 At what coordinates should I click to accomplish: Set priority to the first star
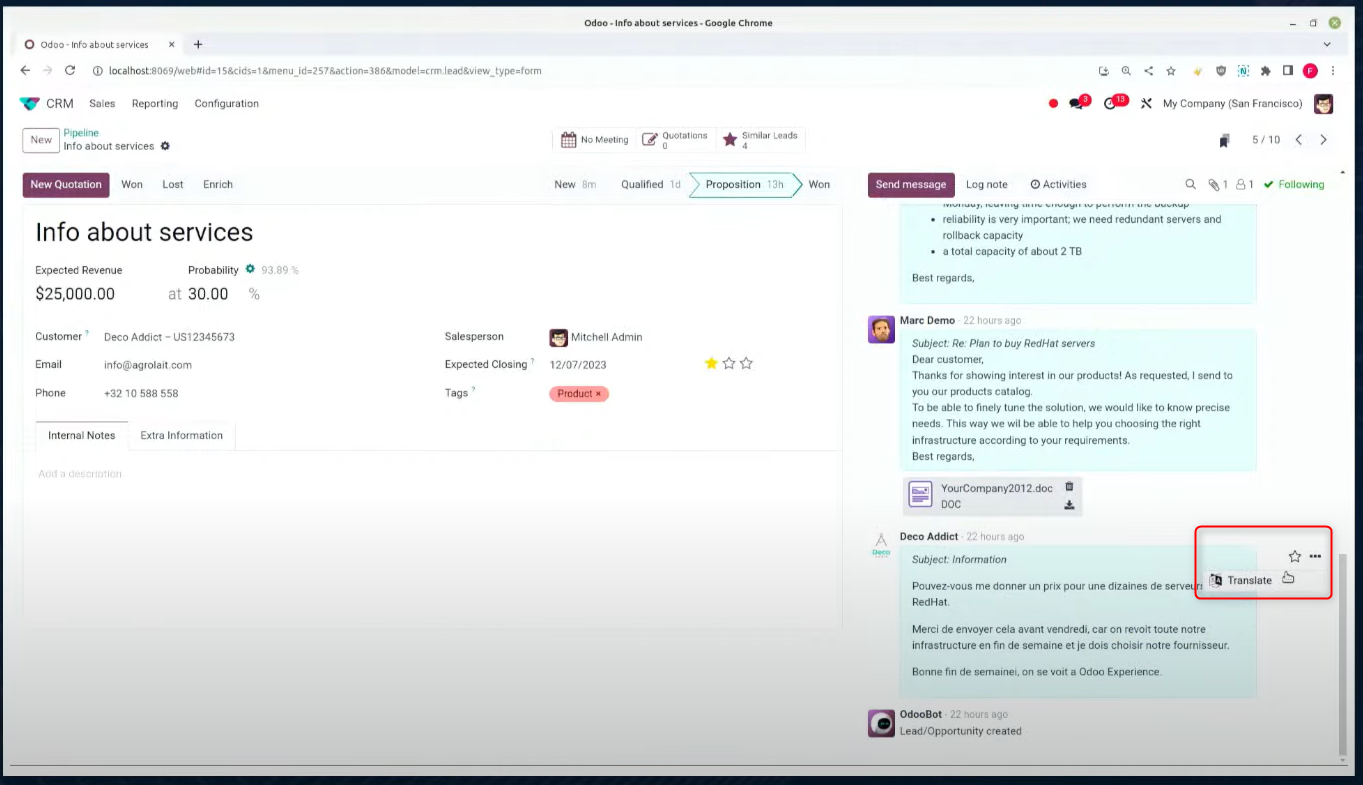[711, 363]
